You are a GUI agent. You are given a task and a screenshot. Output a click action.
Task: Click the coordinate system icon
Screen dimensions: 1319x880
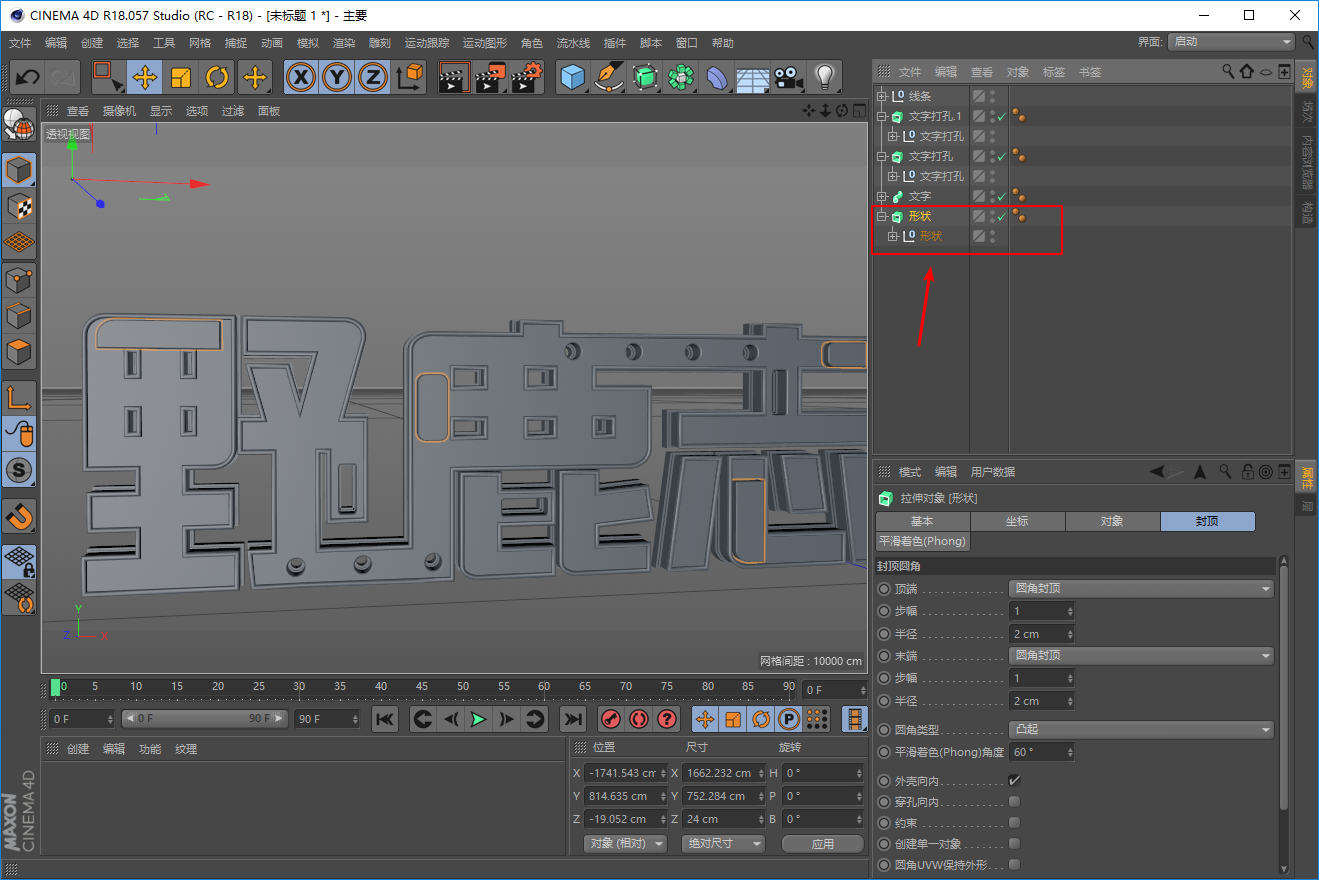pos(410,77)
